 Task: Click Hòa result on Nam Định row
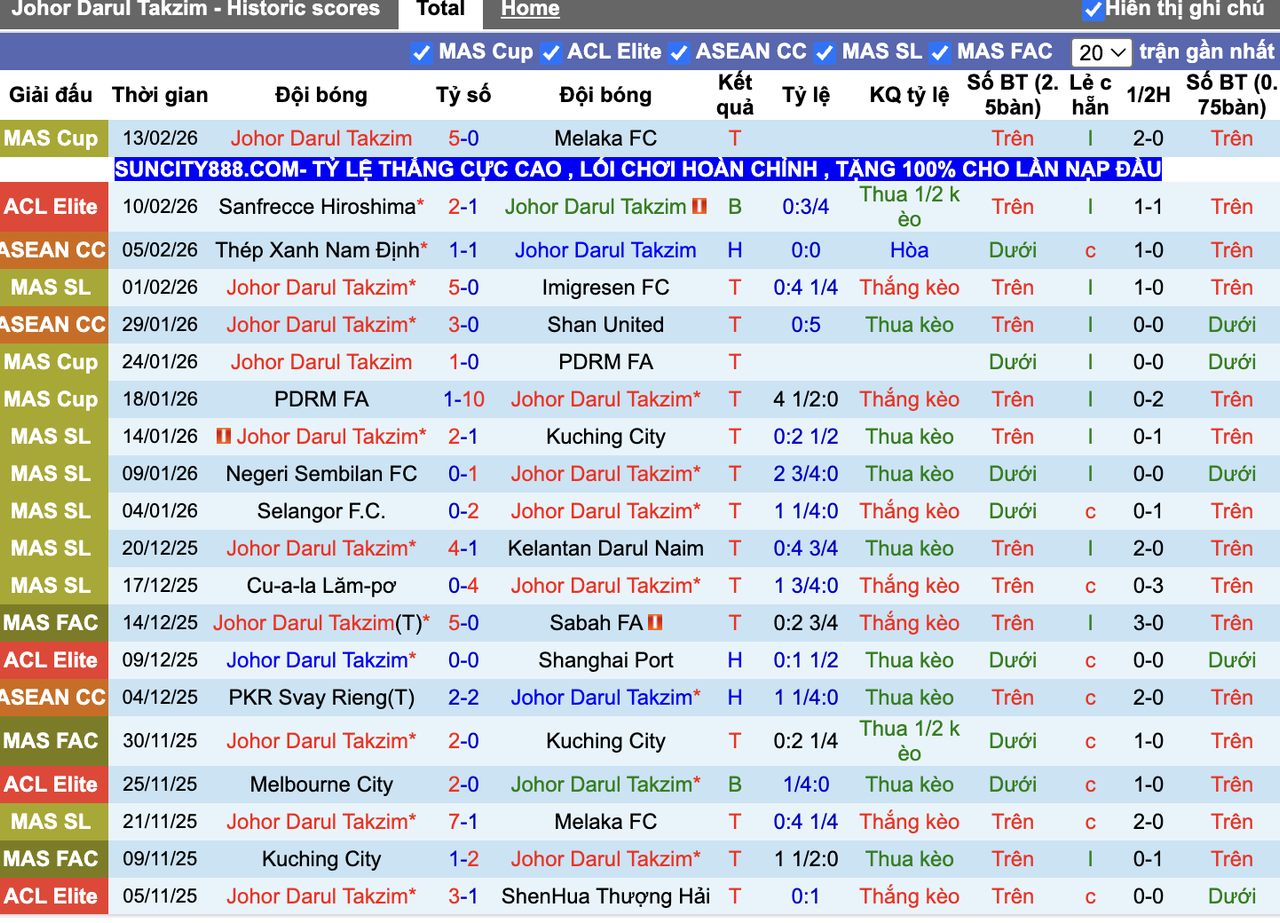[910, 250]
